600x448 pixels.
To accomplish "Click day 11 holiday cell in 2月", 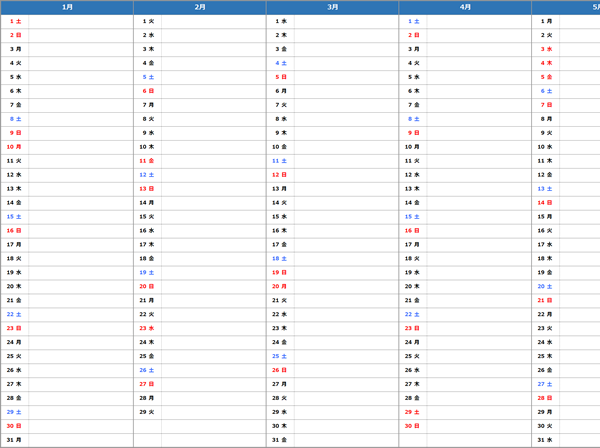I will point(147,160).
